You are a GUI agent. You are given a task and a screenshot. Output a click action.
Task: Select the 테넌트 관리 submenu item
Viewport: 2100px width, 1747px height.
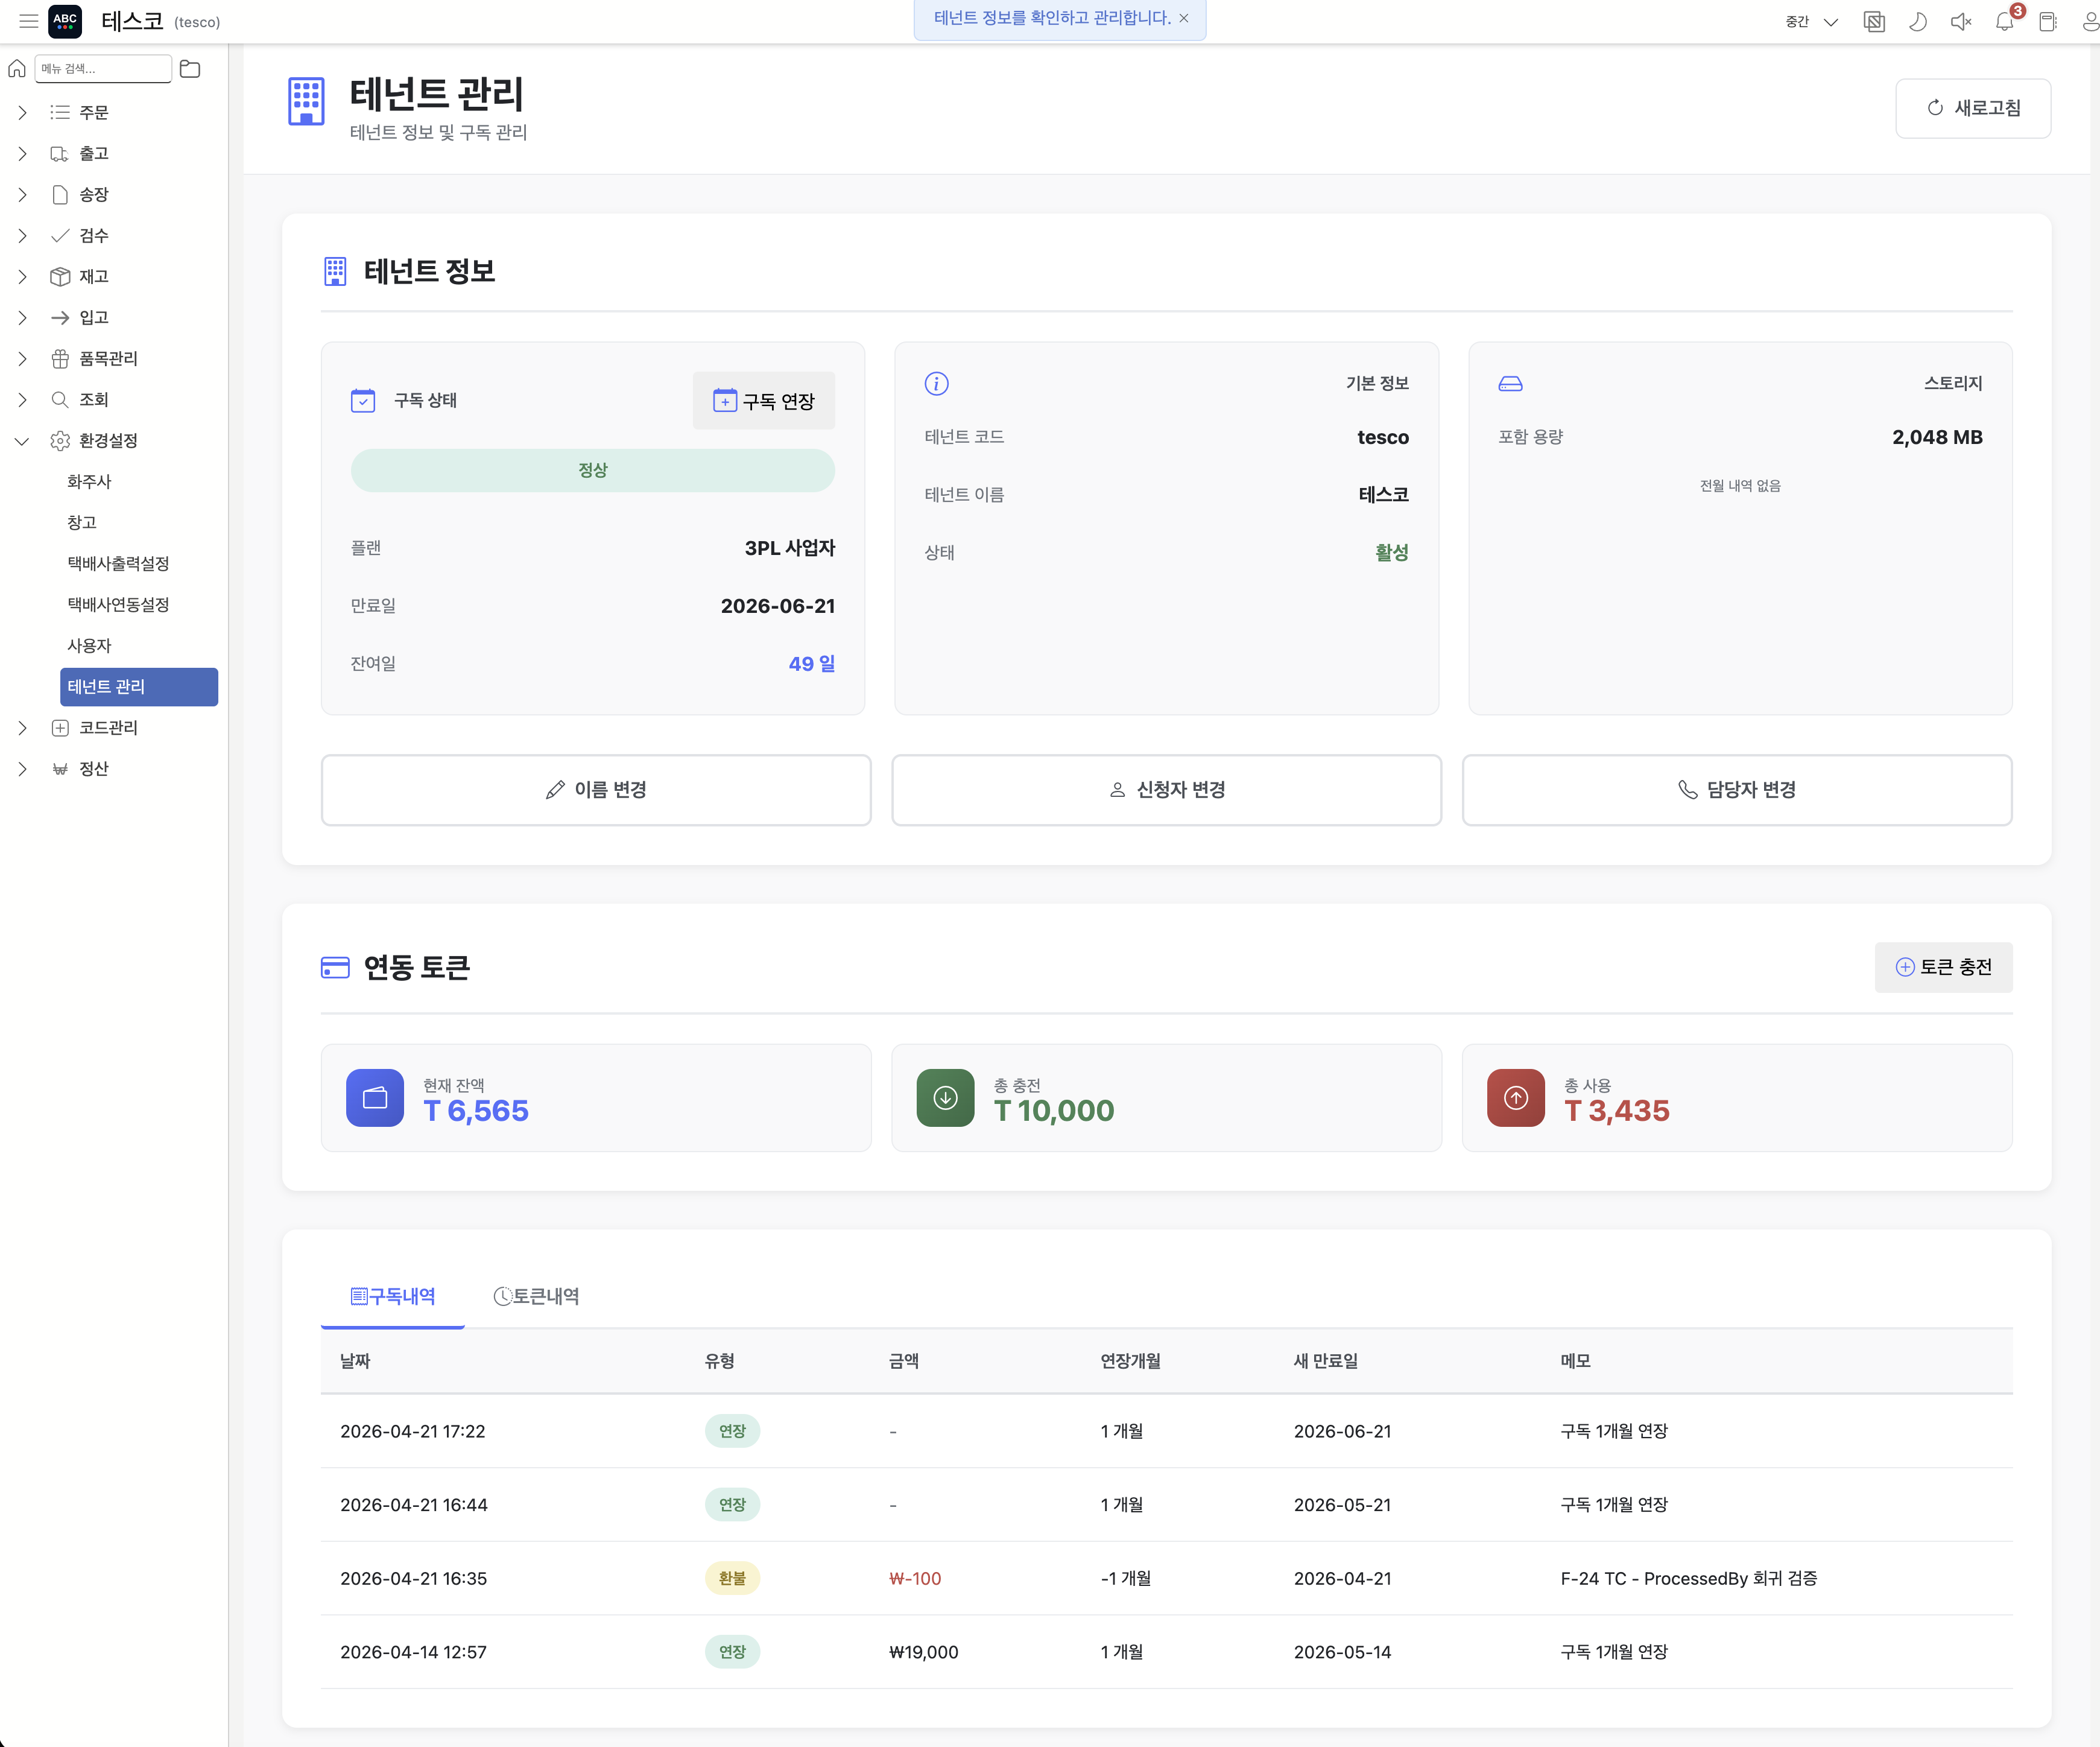[139, 687]
